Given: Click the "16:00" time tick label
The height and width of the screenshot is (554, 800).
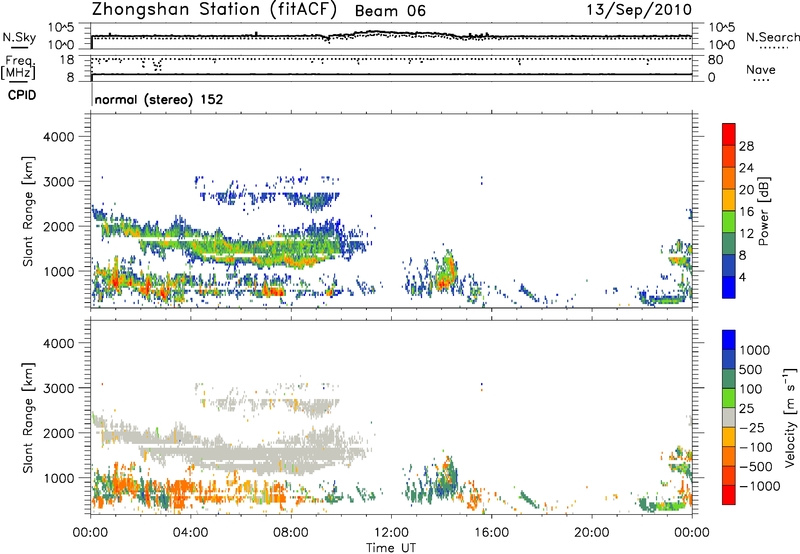Looking at the screenshot, I should point(491,533).
